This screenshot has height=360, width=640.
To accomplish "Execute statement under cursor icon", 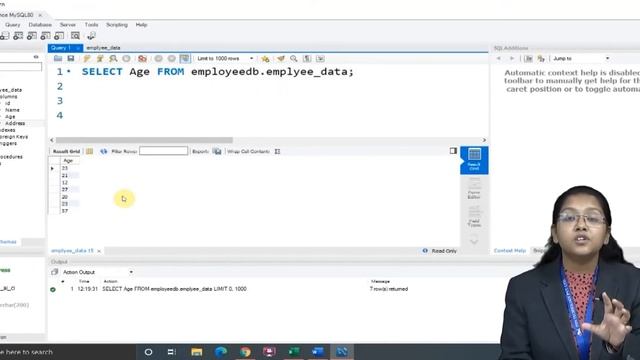I will tap(100, 59).
